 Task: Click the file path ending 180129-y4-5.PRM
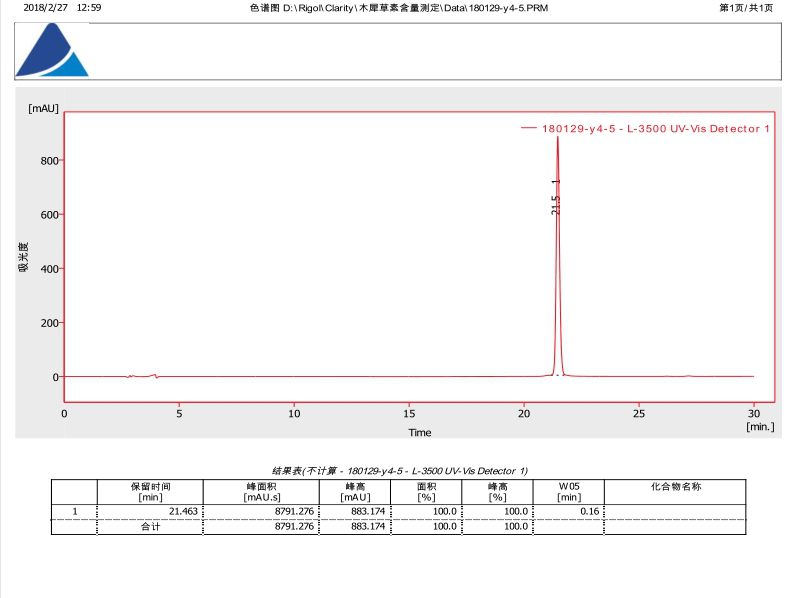(x=399, y=8)
